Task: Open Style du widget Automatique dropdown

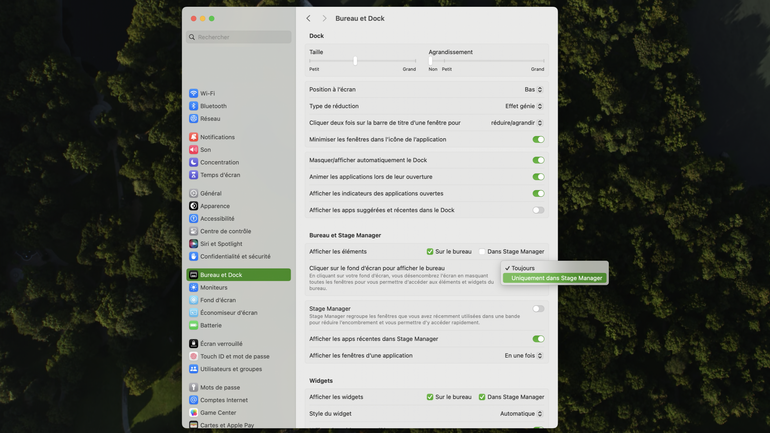Action: click(x=521, y=414)
